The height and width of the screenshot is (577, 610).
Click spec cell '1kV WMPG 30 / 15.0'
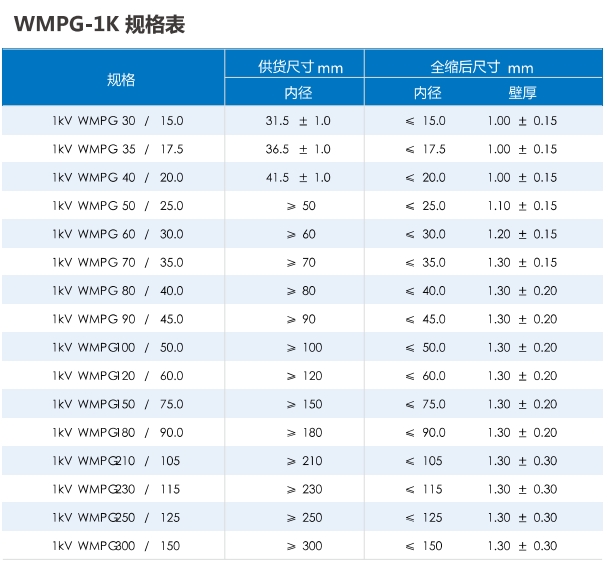pyautogui.click(x=118, y=121)
